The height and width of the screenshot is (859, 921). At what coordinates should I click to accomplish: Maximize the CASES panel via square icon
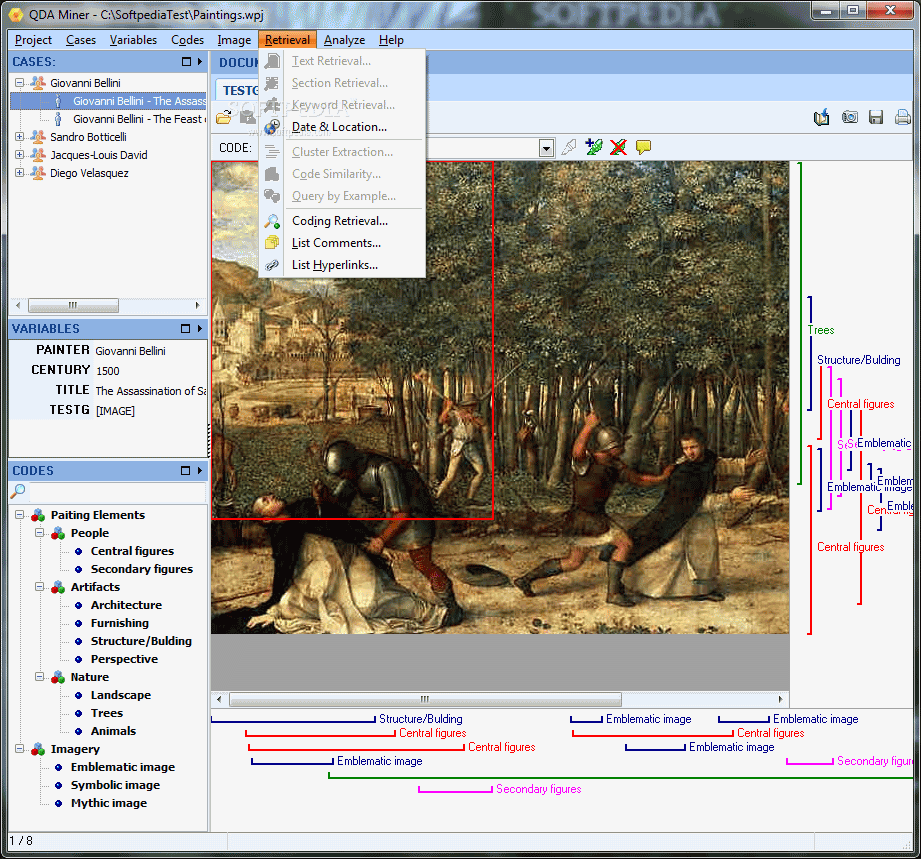coord(186,61)
